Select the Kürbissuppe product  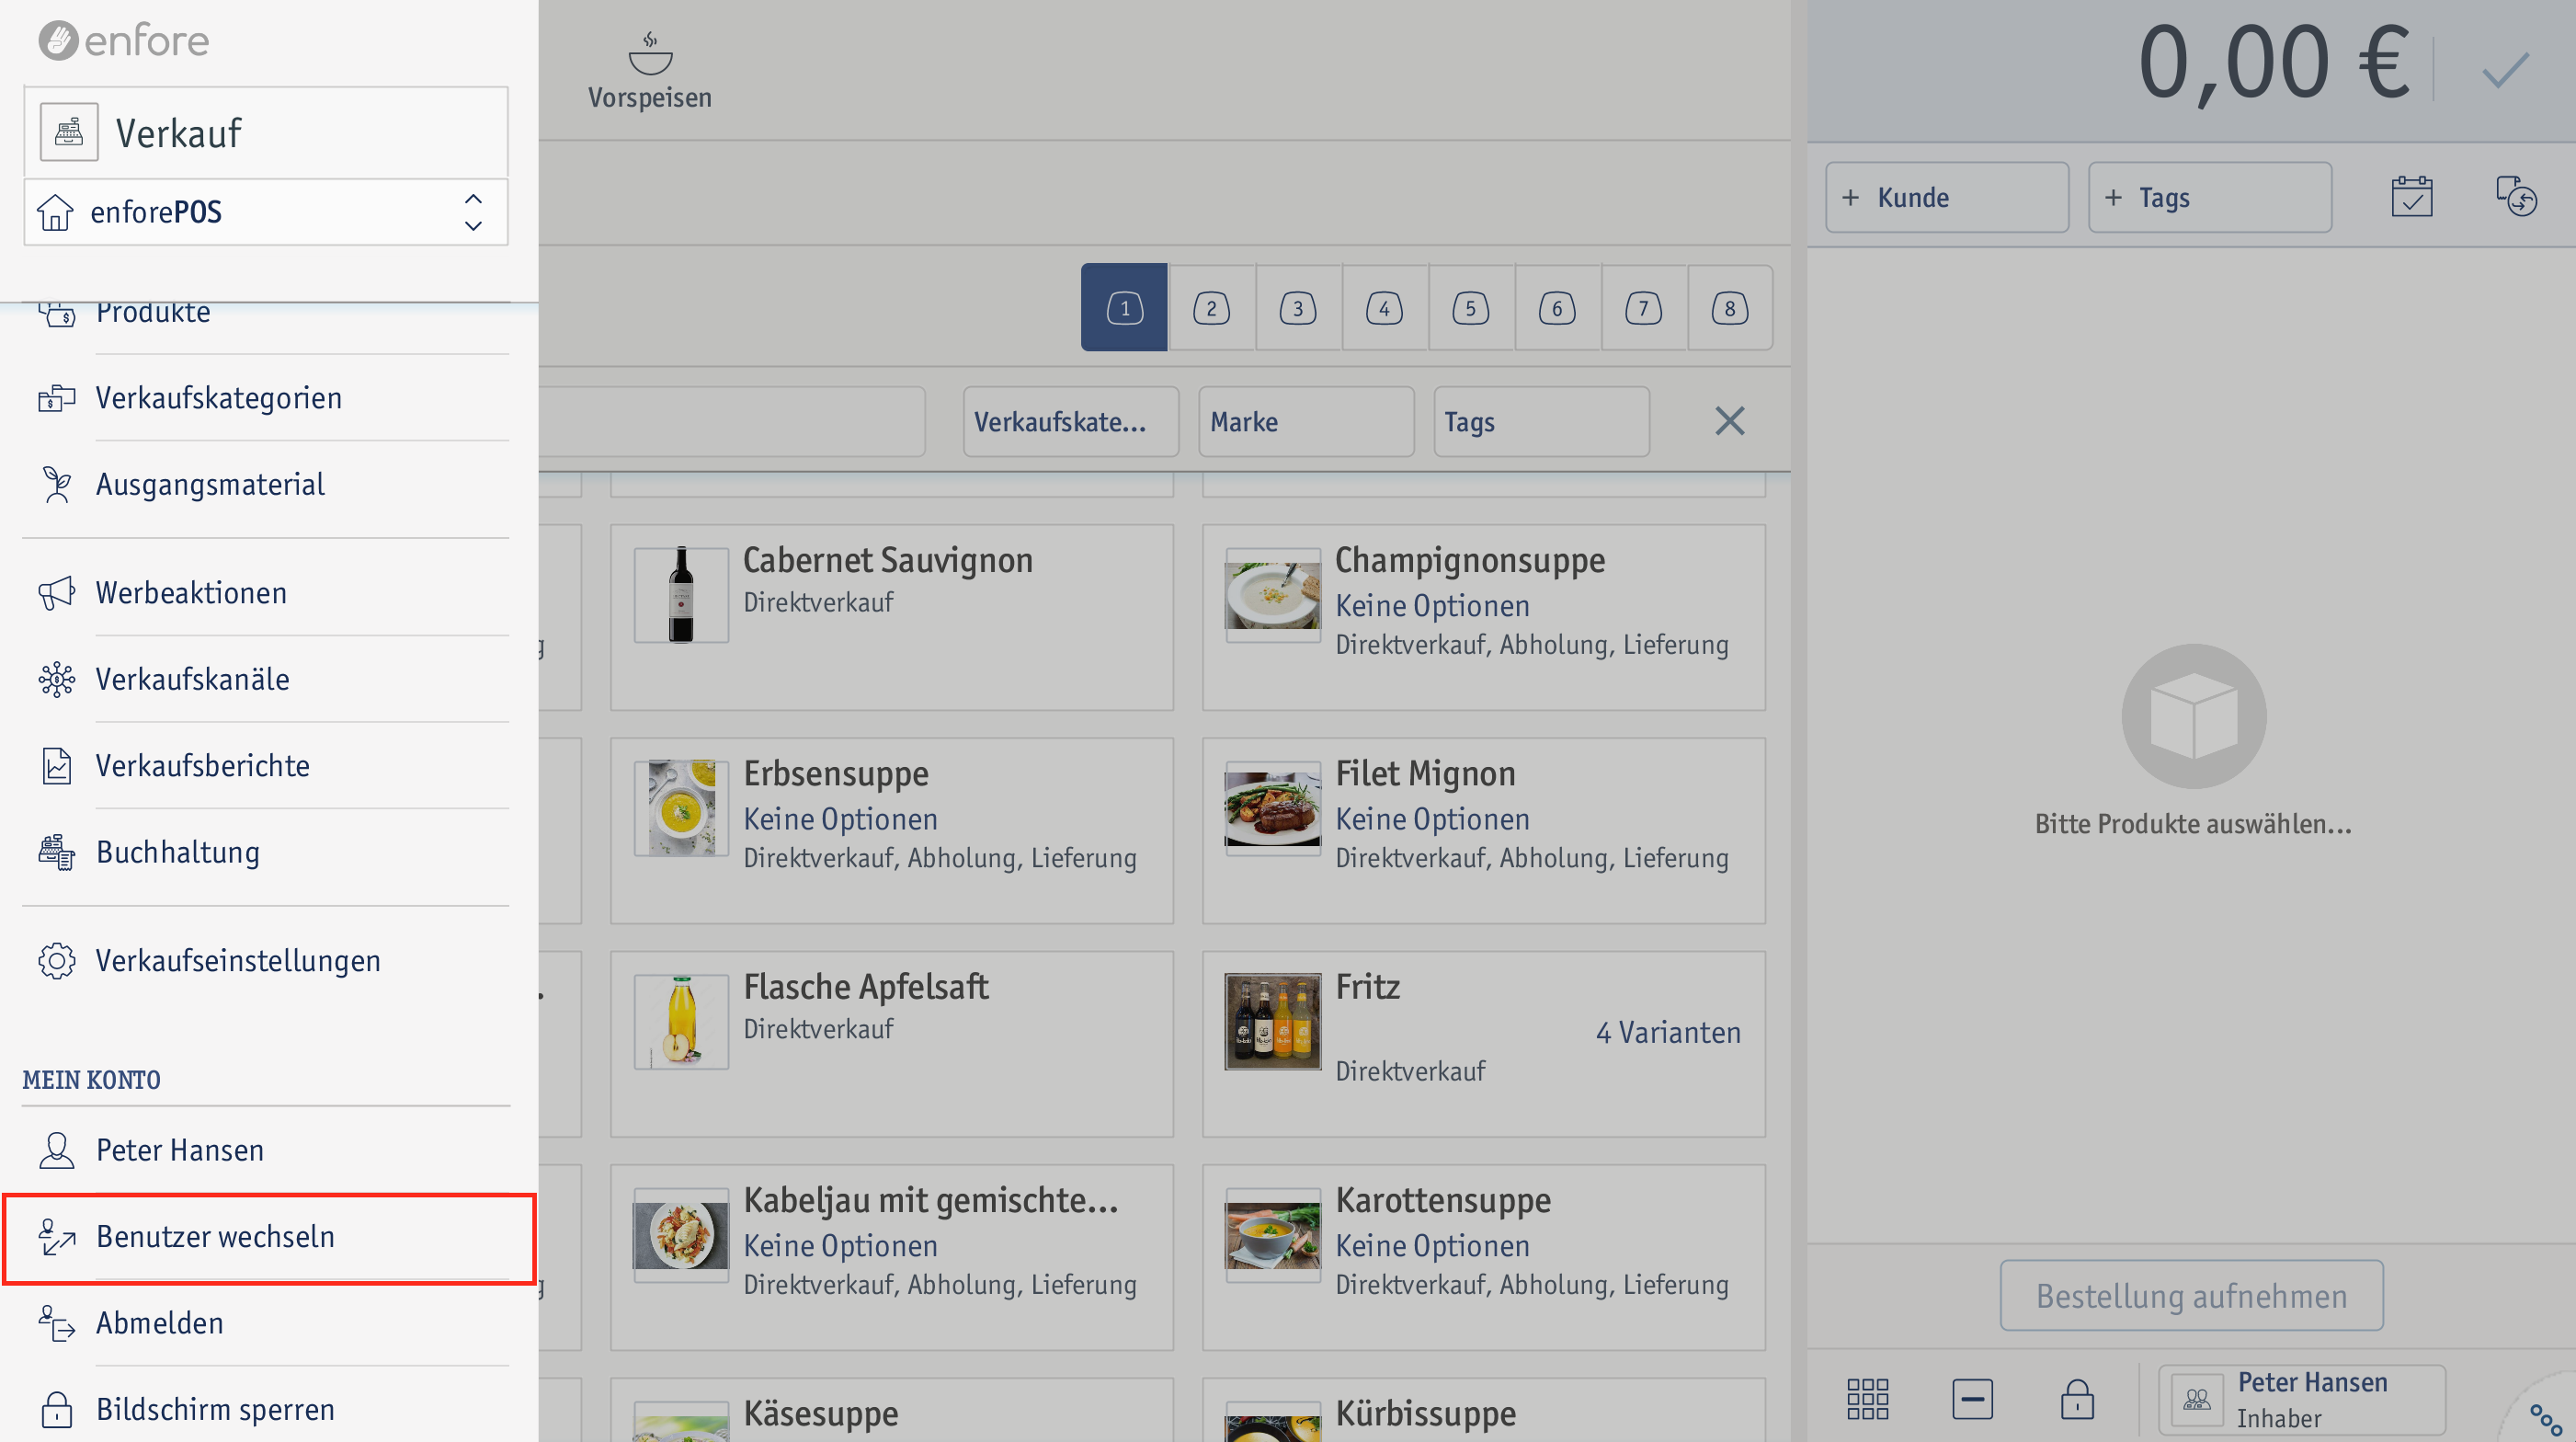(1484, 1410)
